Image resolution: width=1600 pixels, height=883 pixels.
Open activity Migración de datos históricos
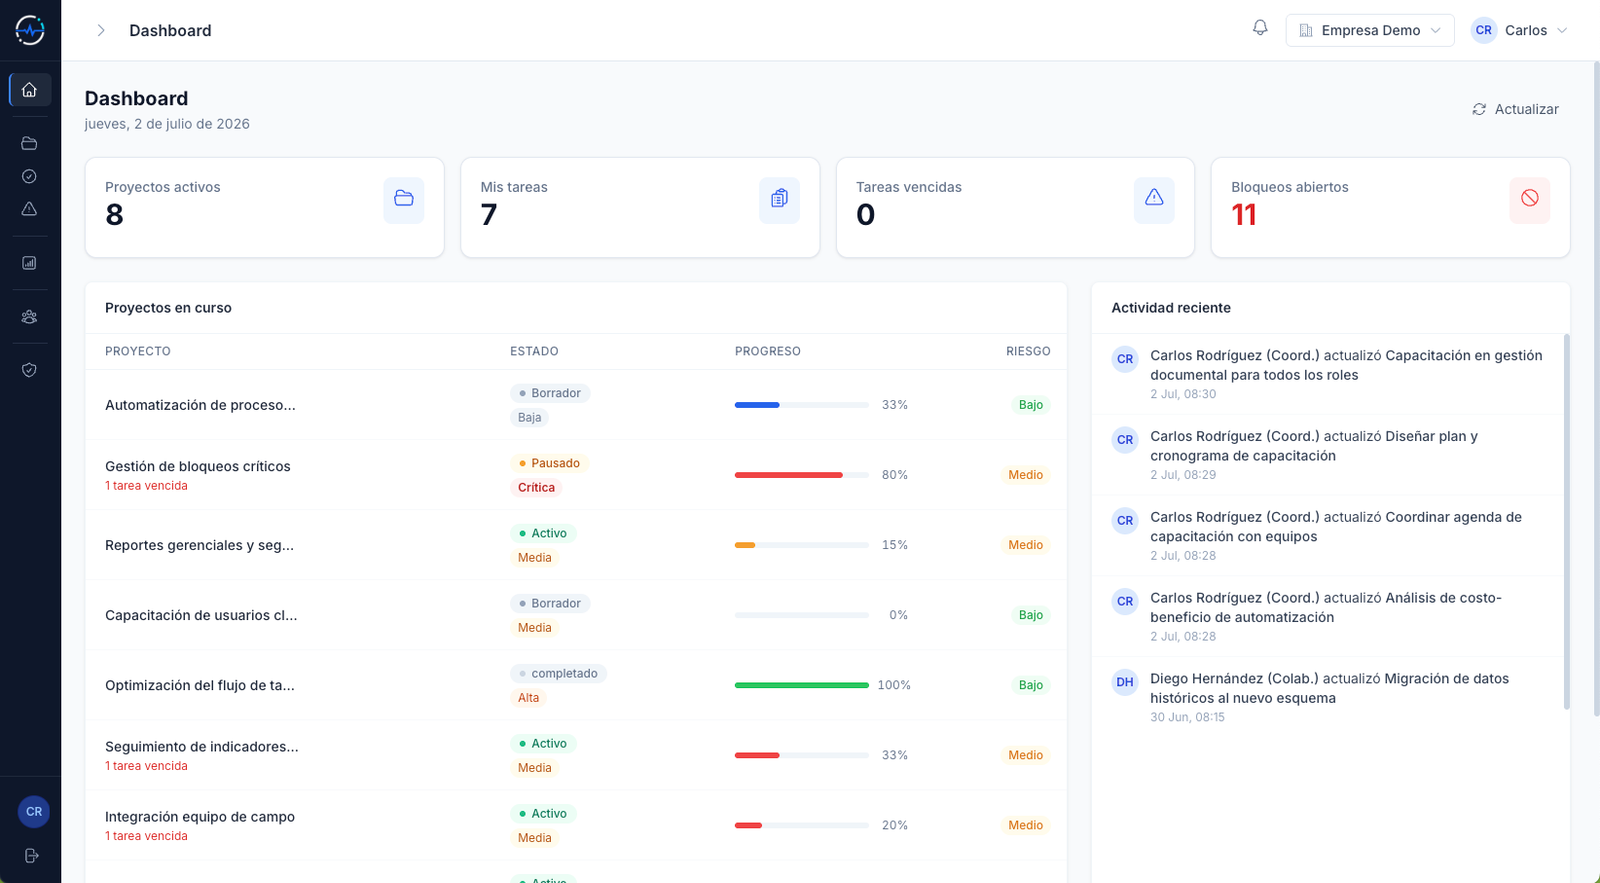(x=1330, y=697)
